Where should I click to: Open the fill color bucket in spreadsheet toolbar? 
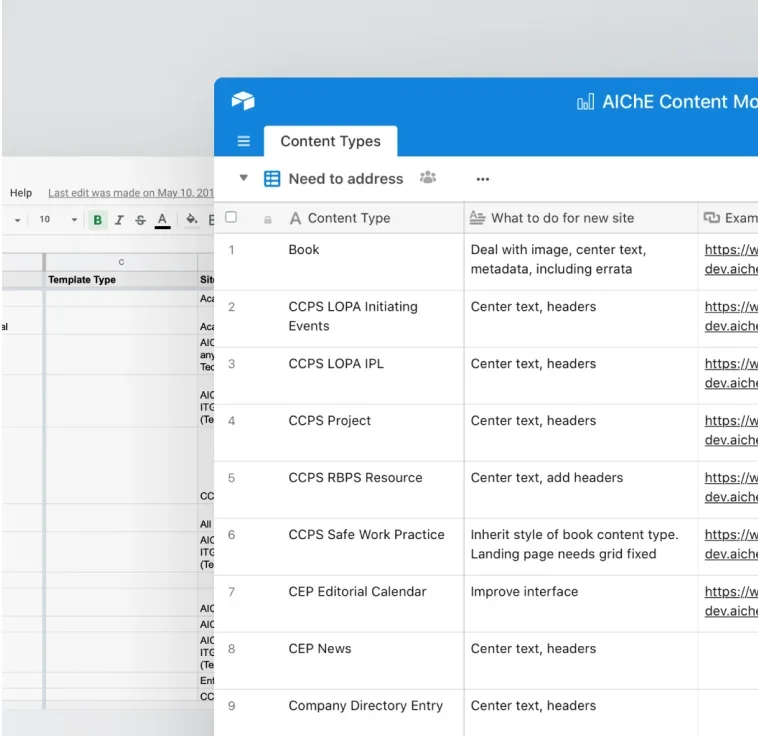coord(191,219)
